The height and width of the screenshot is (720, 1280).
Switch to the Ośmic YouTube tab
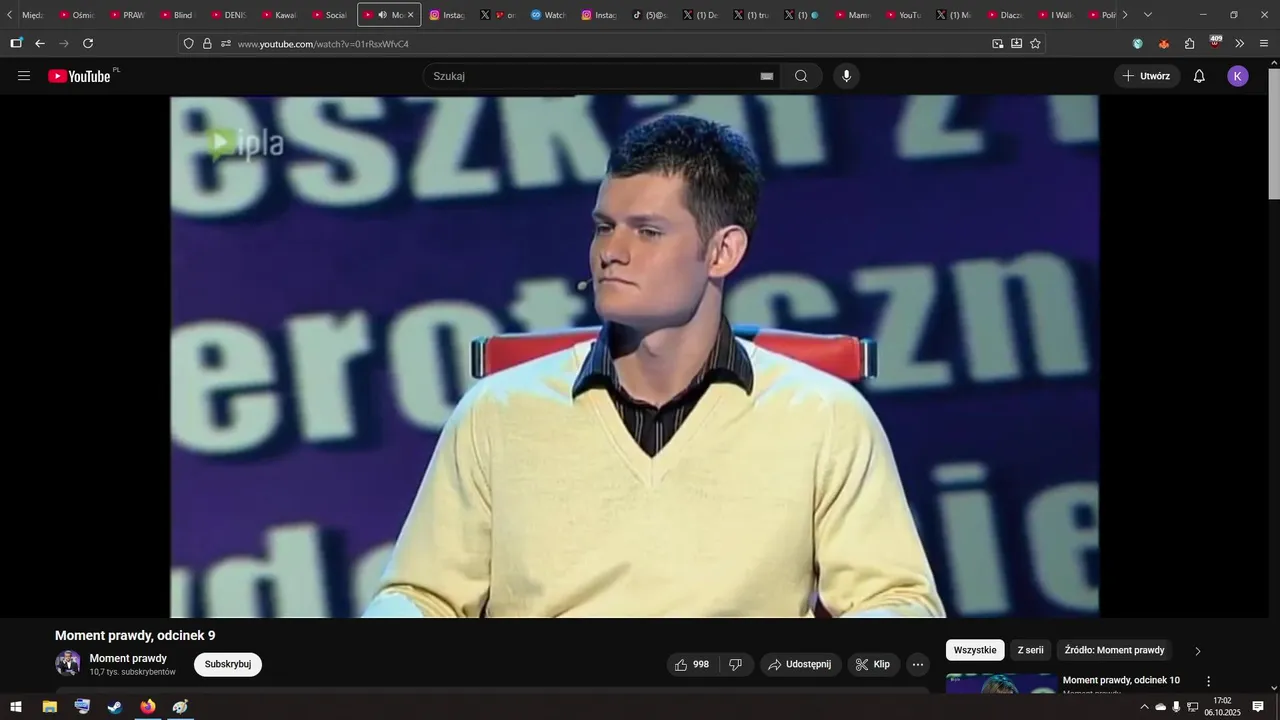(x=75, y=15)
